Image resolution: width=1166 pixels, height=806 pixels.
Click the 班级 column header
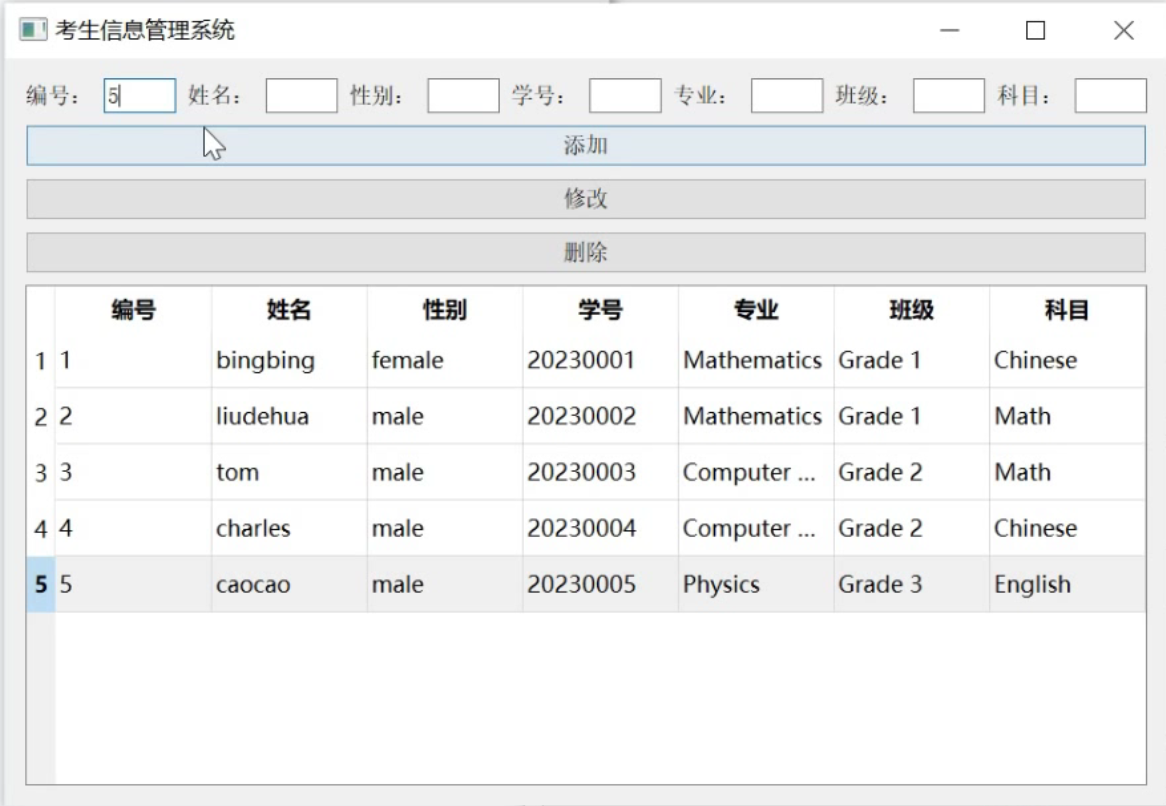(912, 309)
